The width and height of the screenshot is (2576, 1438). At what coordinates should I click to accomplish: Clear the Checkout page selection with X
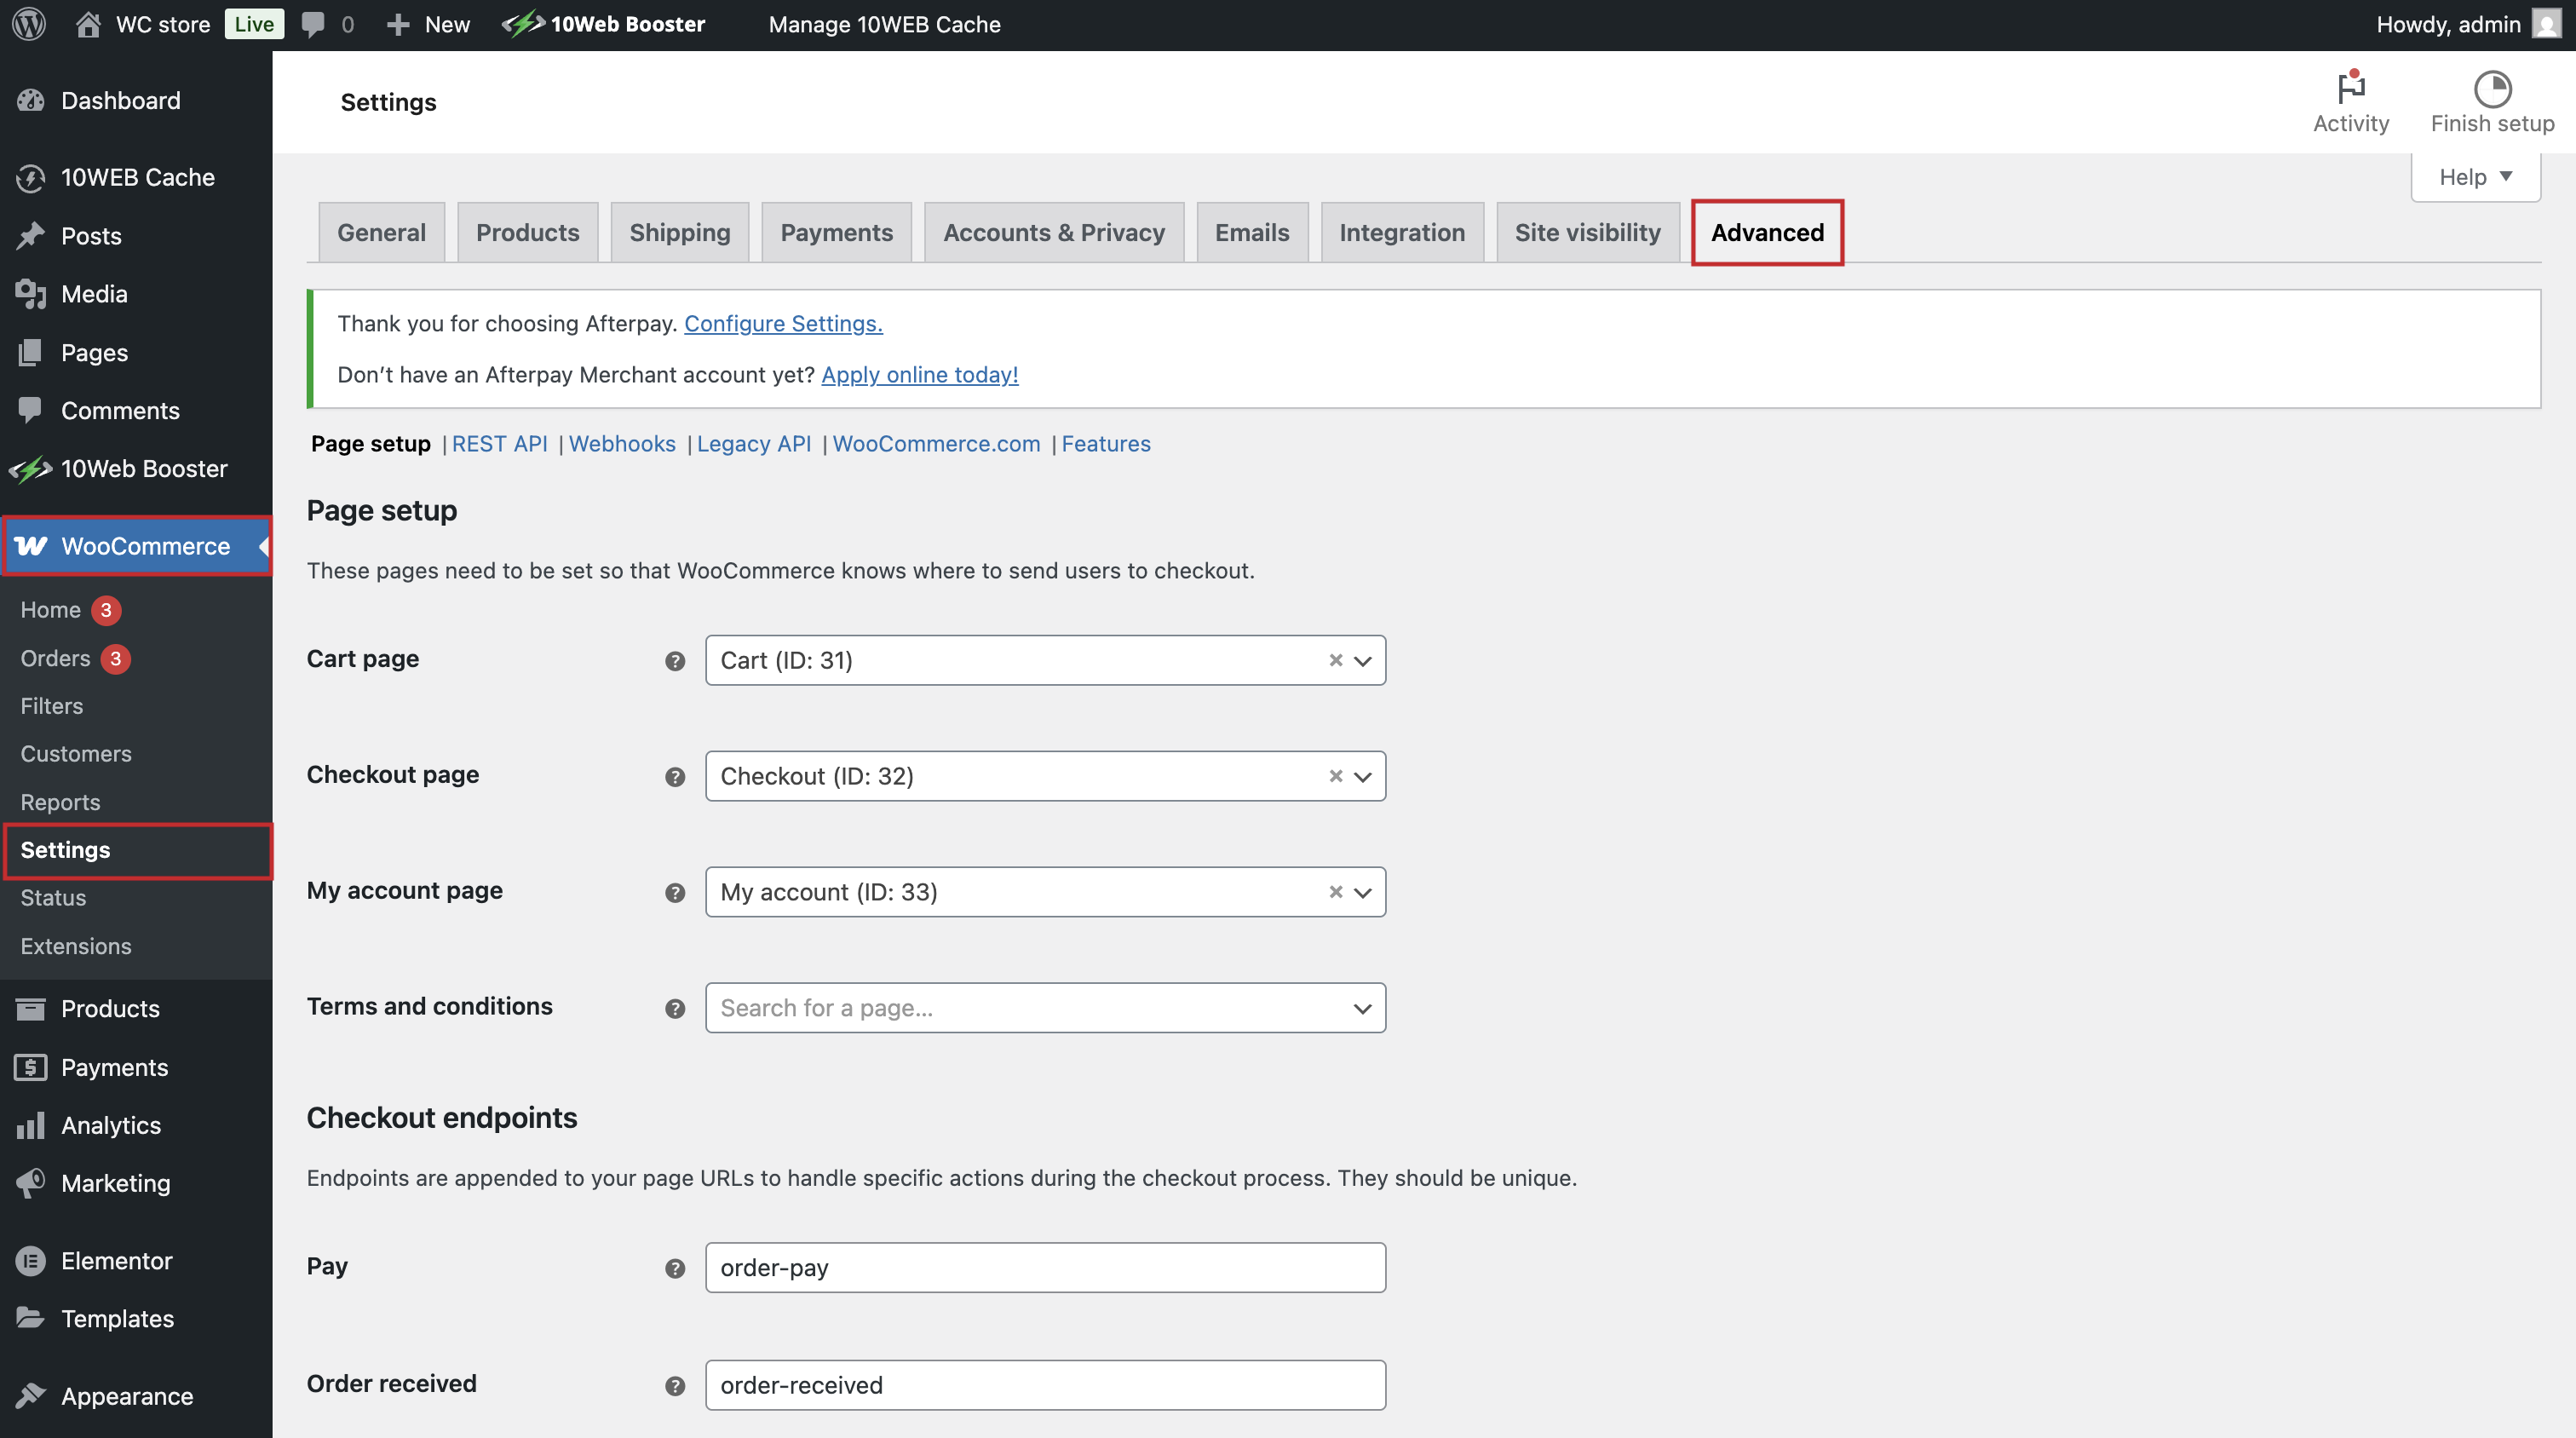(1335, 776)
